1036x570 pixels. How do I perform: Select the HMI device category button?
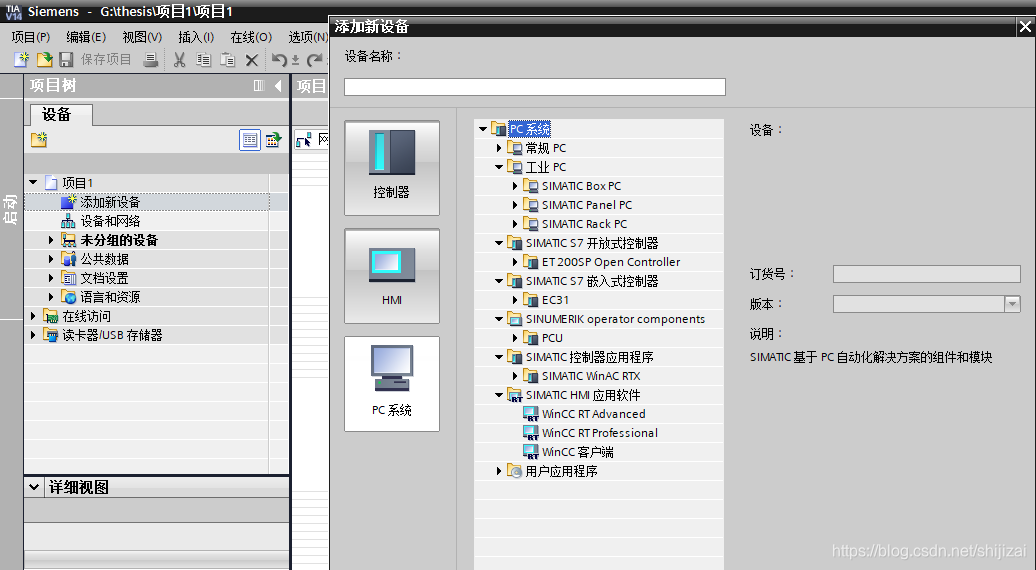click(392, 276)
